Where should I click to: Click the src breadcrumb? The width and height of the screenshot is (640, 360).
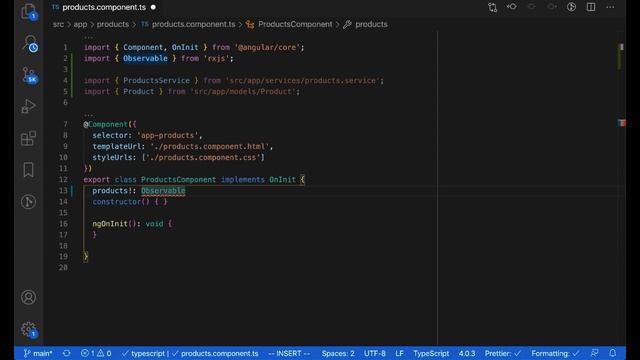[58, 24]
